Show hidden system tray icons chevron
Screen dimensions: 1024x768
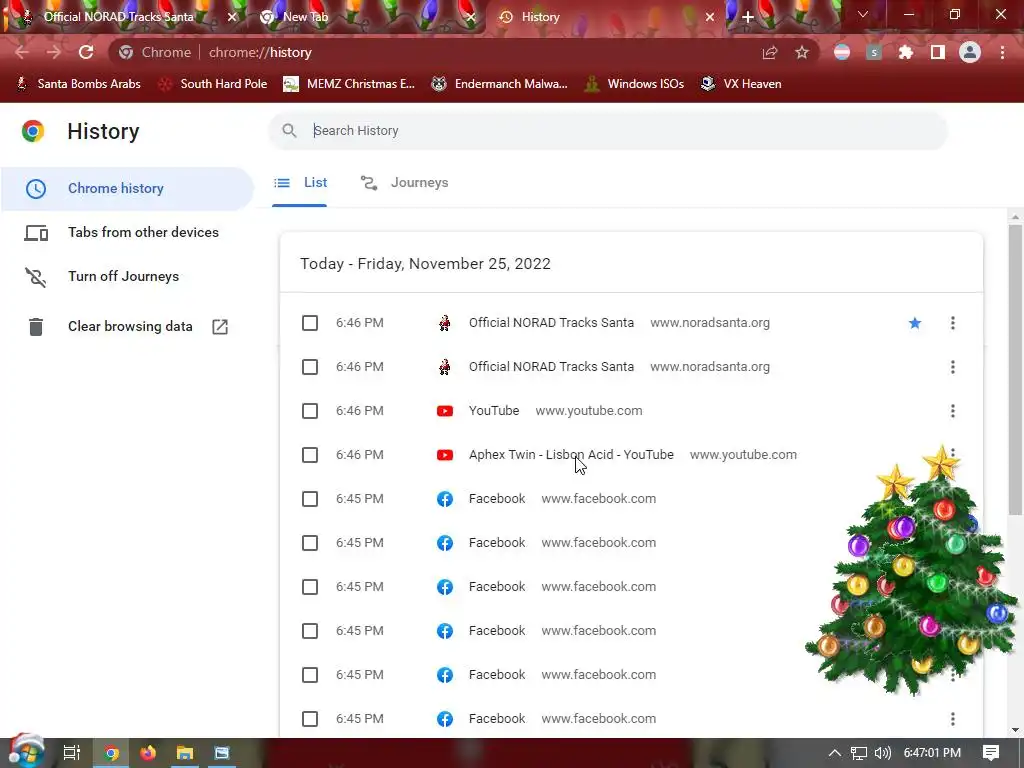point(835,753)
